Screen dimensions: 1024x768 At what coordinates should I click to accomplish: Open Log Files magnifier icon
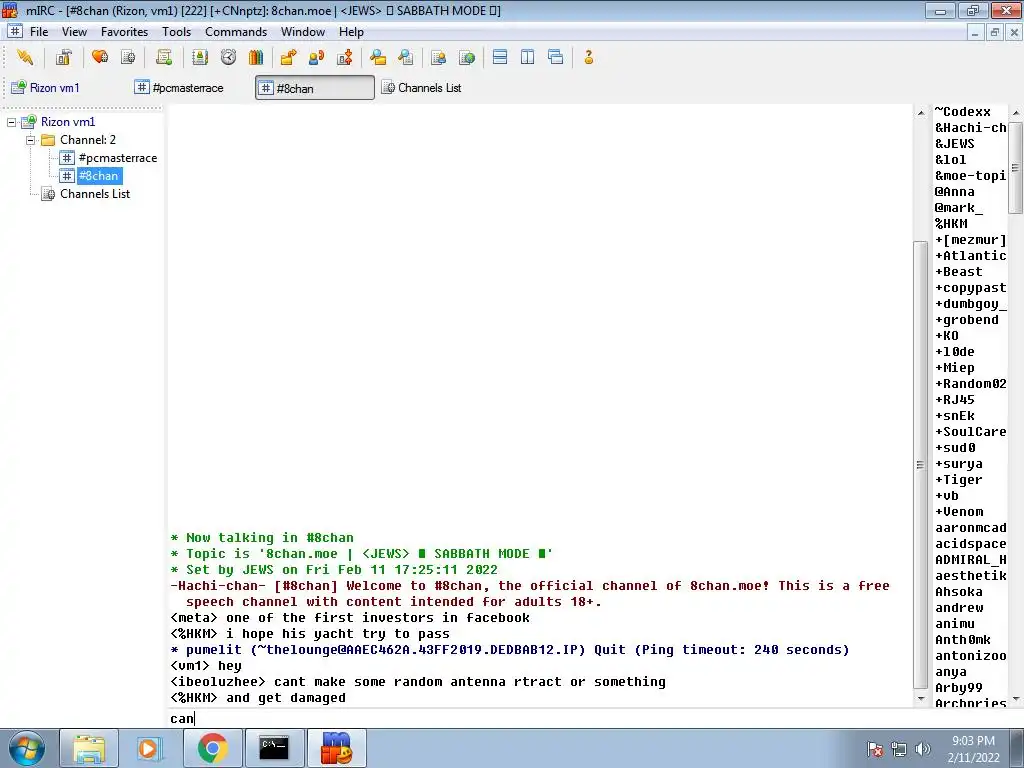click(x=406, y=57)
